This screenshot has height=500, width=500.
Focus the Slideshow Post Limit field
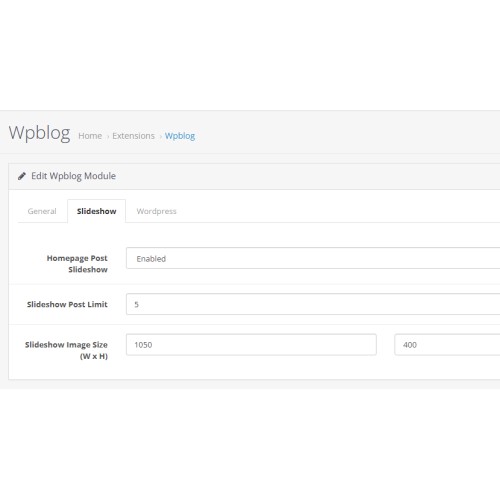tap(313, 304)
